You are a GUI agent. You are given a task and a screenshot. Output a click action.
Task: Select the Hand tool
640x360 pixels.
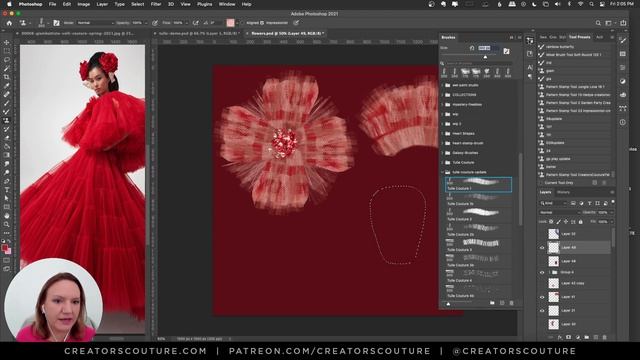click(x=7, y=216)
